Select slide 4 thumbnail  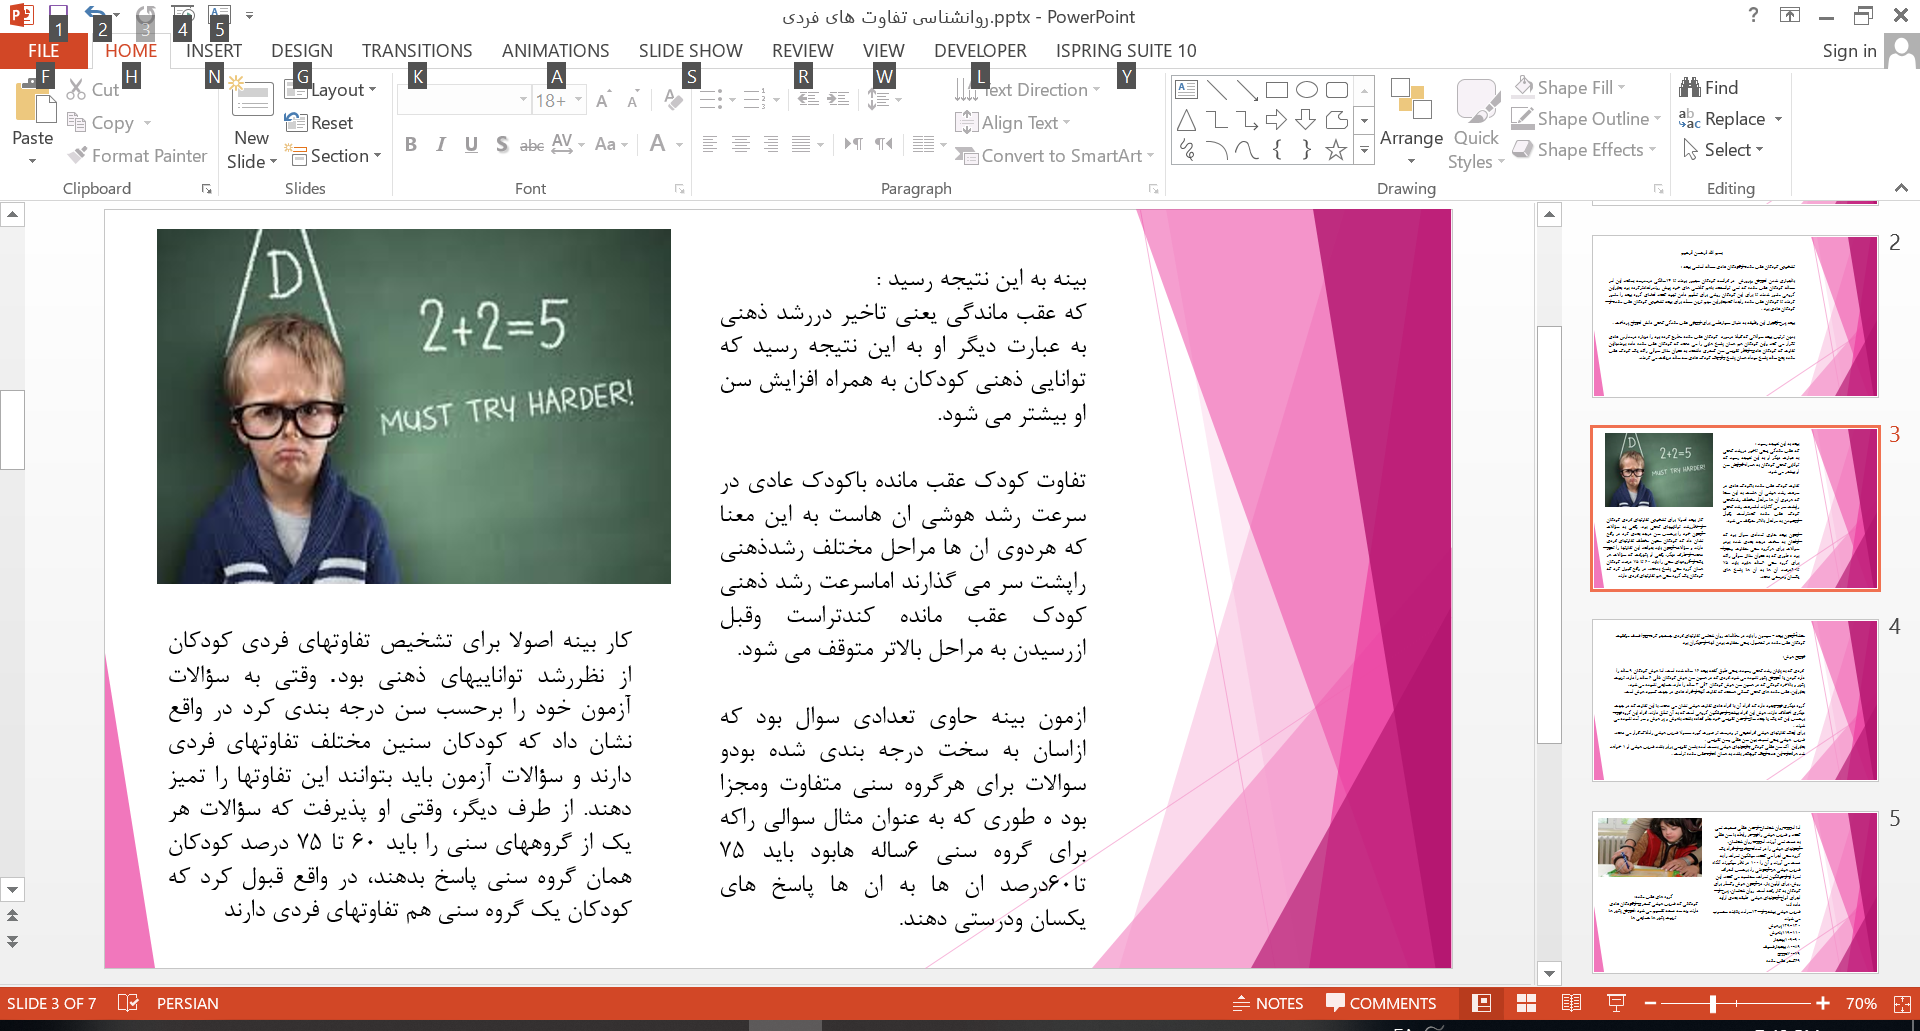click(1734, 700)
